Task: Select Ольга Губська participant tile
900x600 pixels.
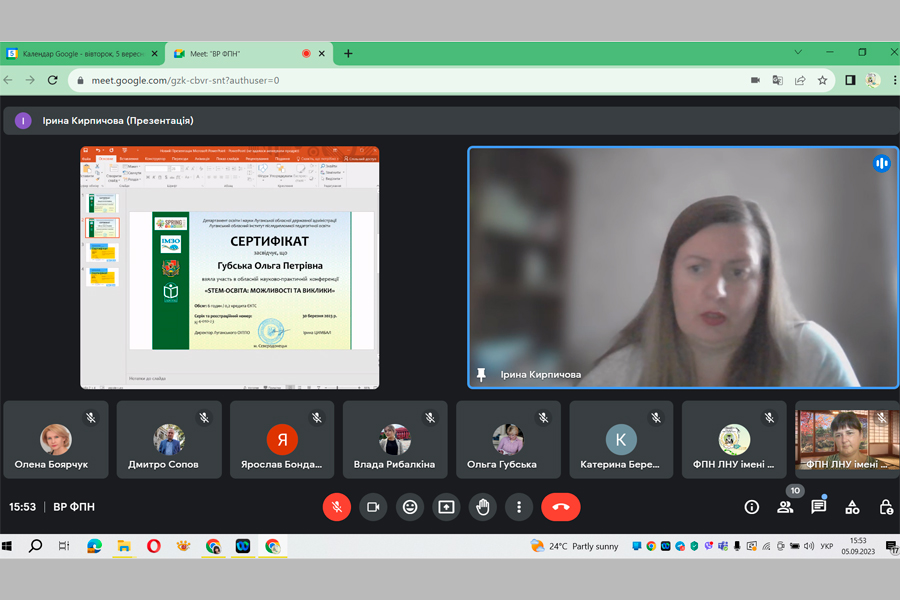Action: [x=508, y=440]
